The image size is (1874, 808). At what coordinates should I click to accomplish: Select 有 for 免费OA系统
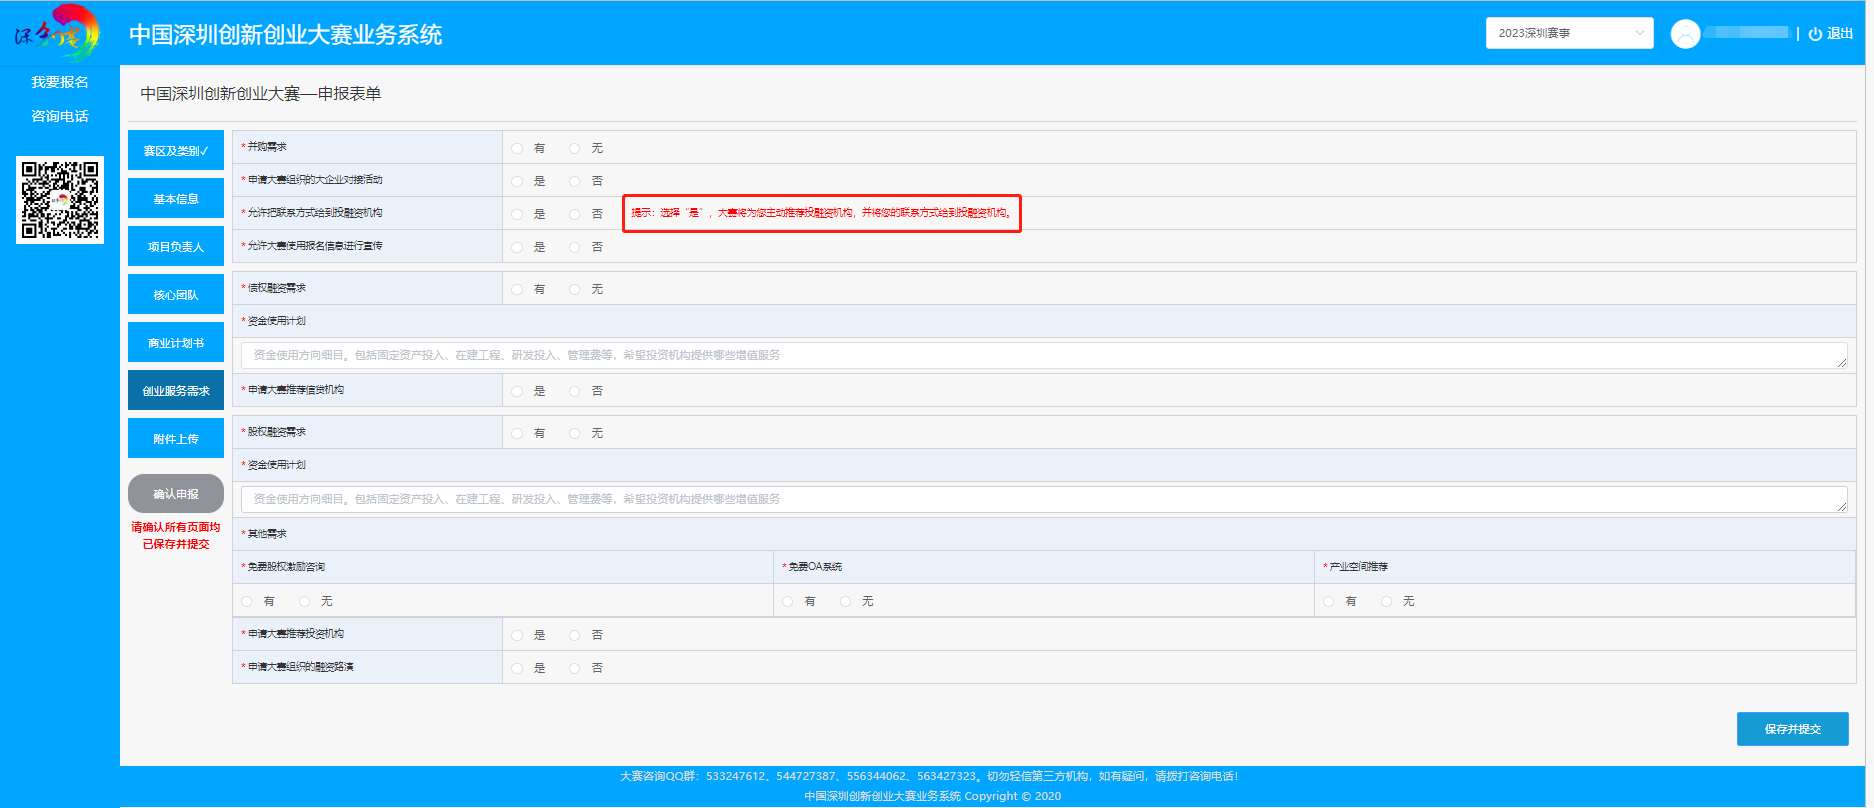point(788,601)
